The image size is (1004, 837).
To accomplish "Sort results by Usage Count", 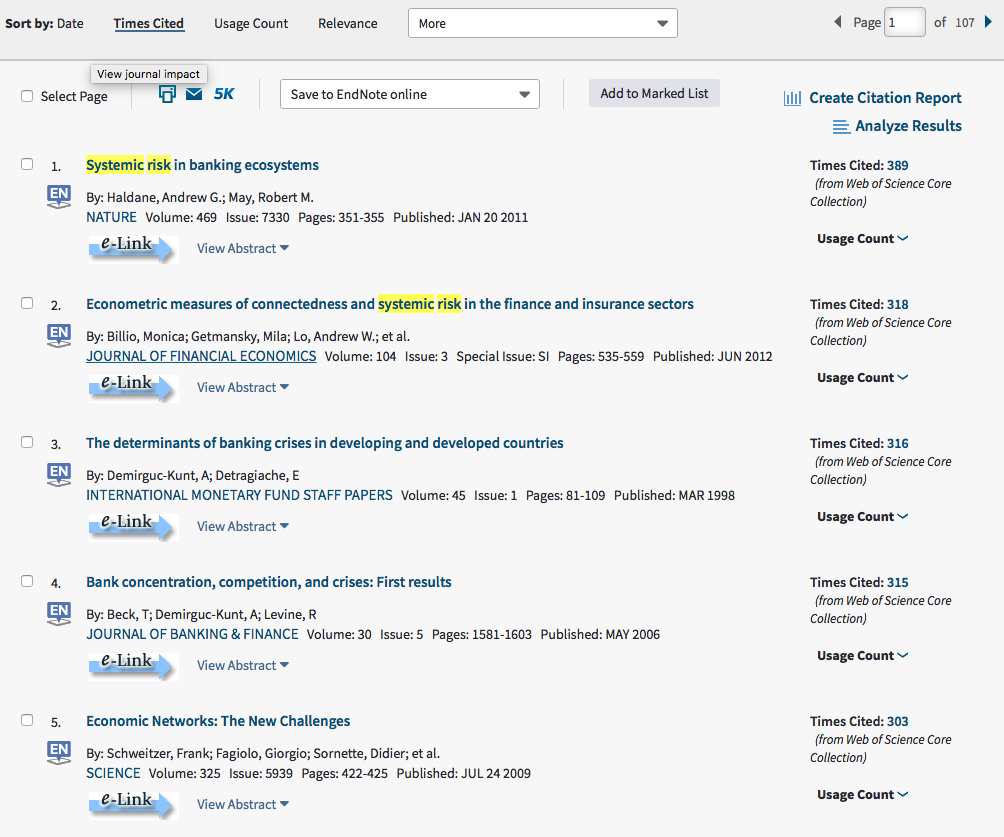I will click(x=250, y=22).
